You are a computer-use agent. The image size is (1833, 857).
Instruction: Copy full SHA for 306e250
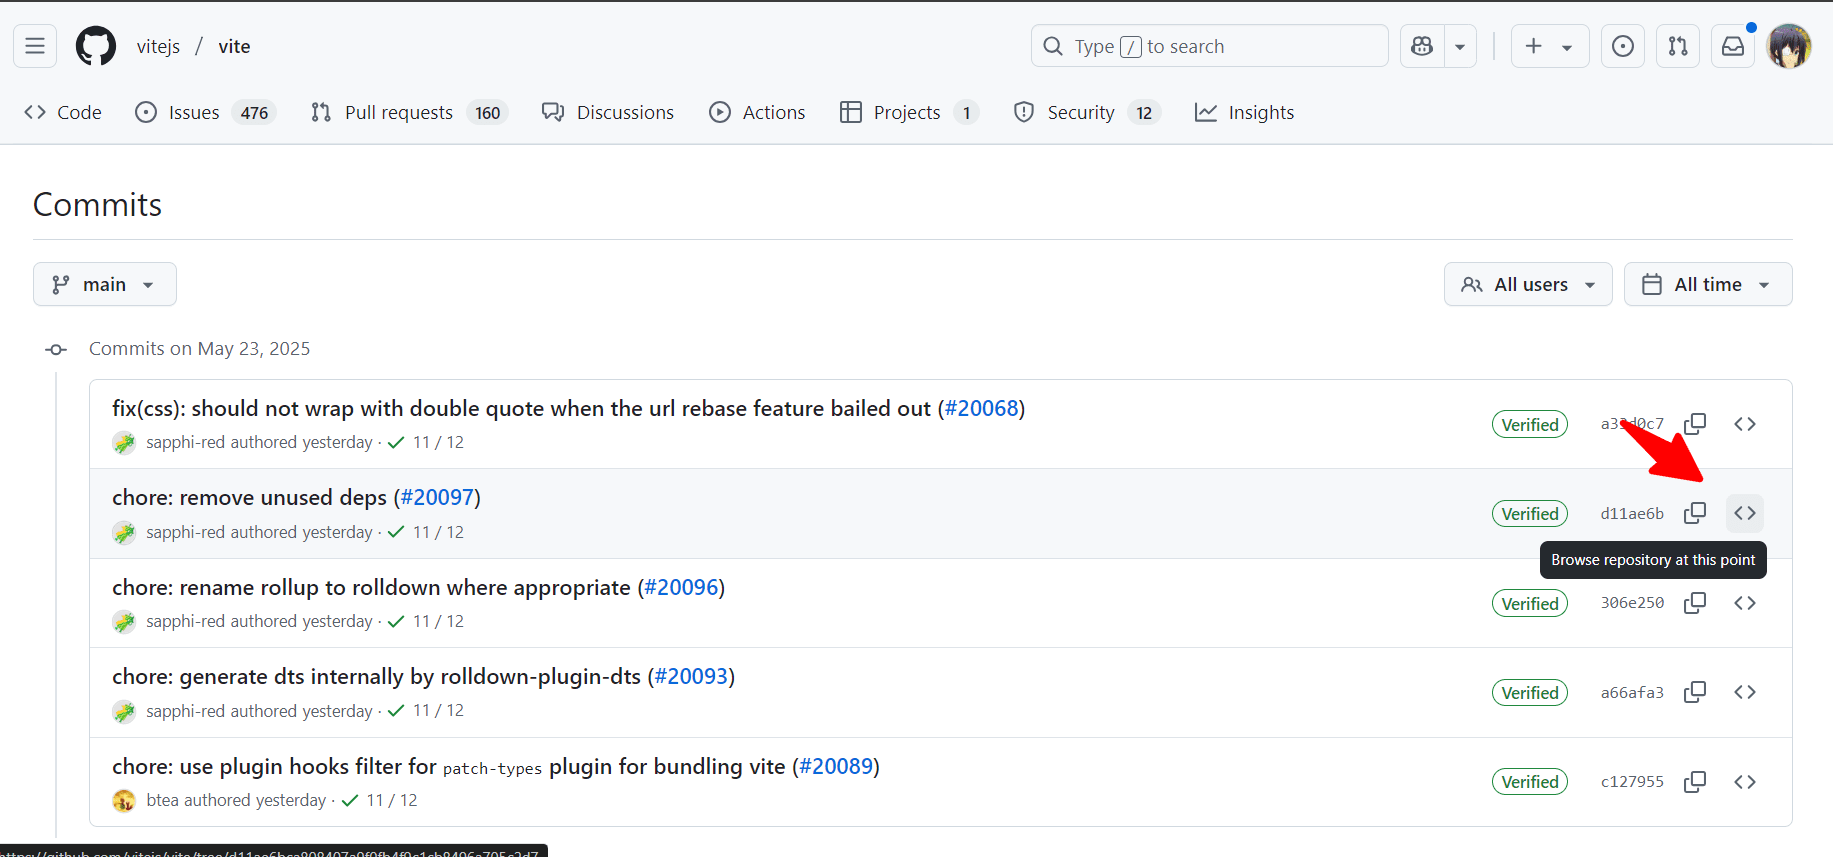click(x=1695, y=603)
